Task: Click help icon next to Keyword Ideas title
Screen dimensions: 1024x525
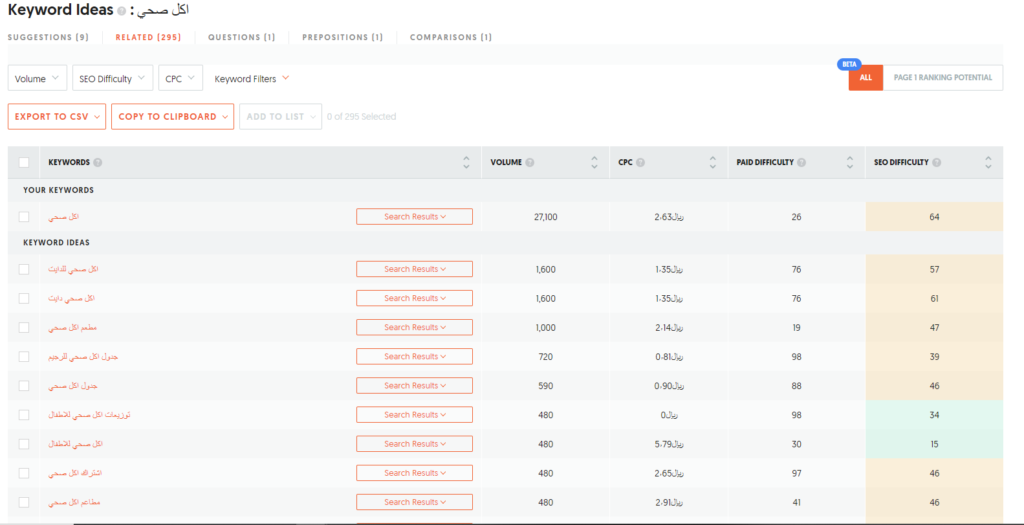Action: click(x=122, y=11)
